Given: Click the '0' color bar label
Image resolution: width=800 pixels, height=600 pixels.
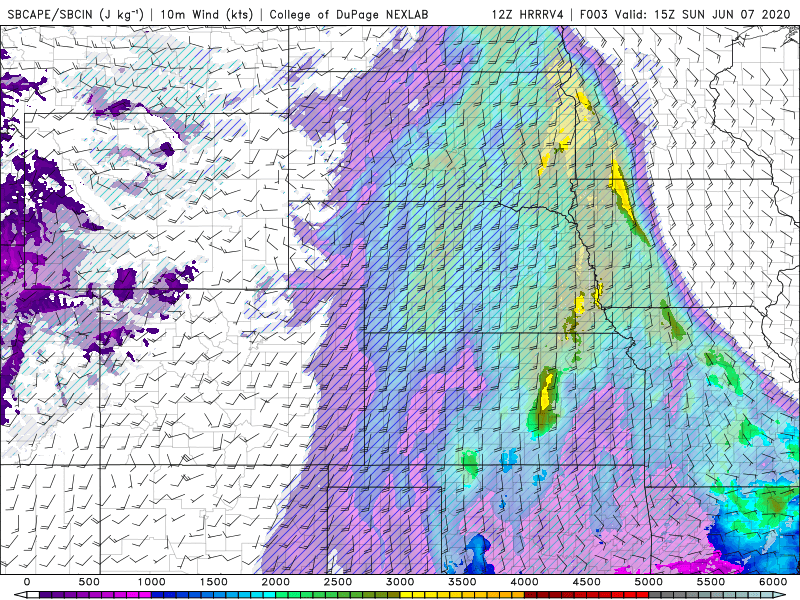Looking at the screenshot, I should [27, 582].
